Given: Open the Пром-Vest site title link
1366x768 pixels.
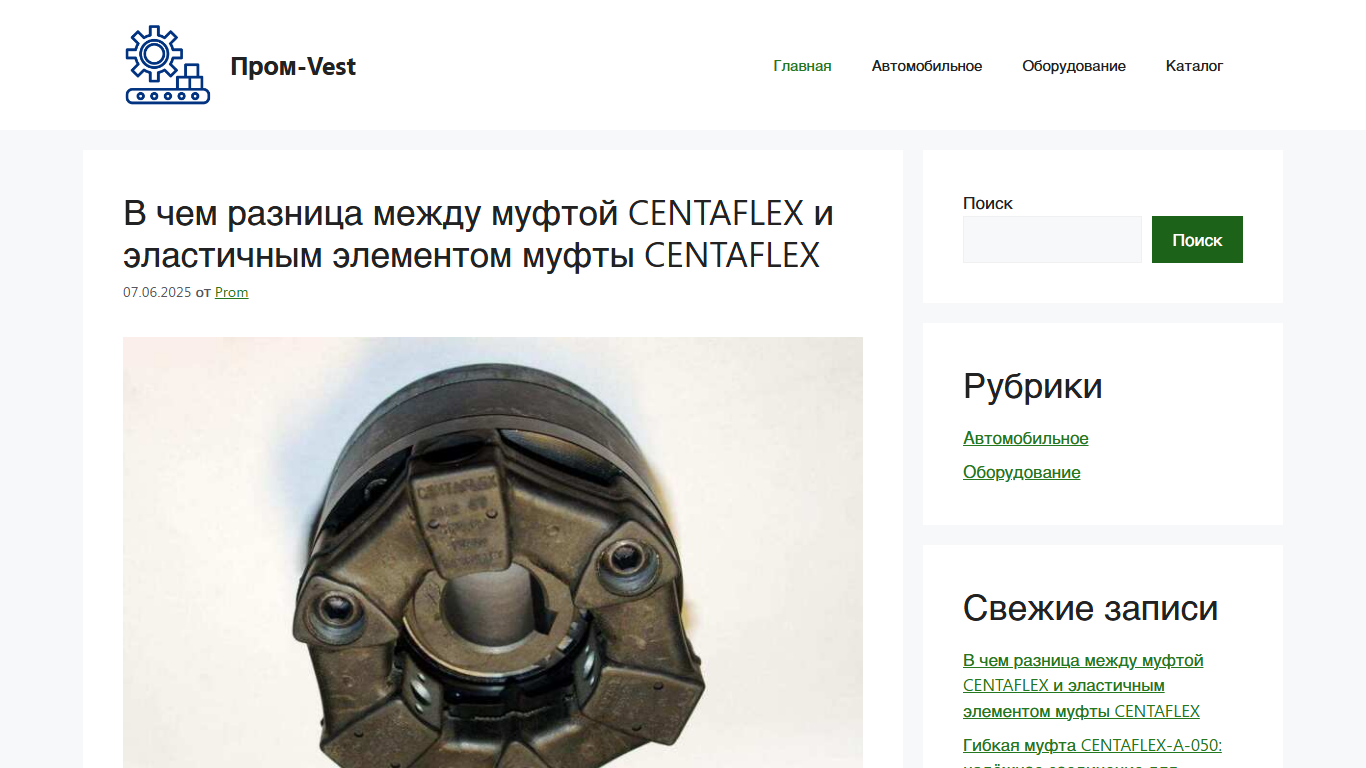Looking at the screenshot, I should click(293, 66).
